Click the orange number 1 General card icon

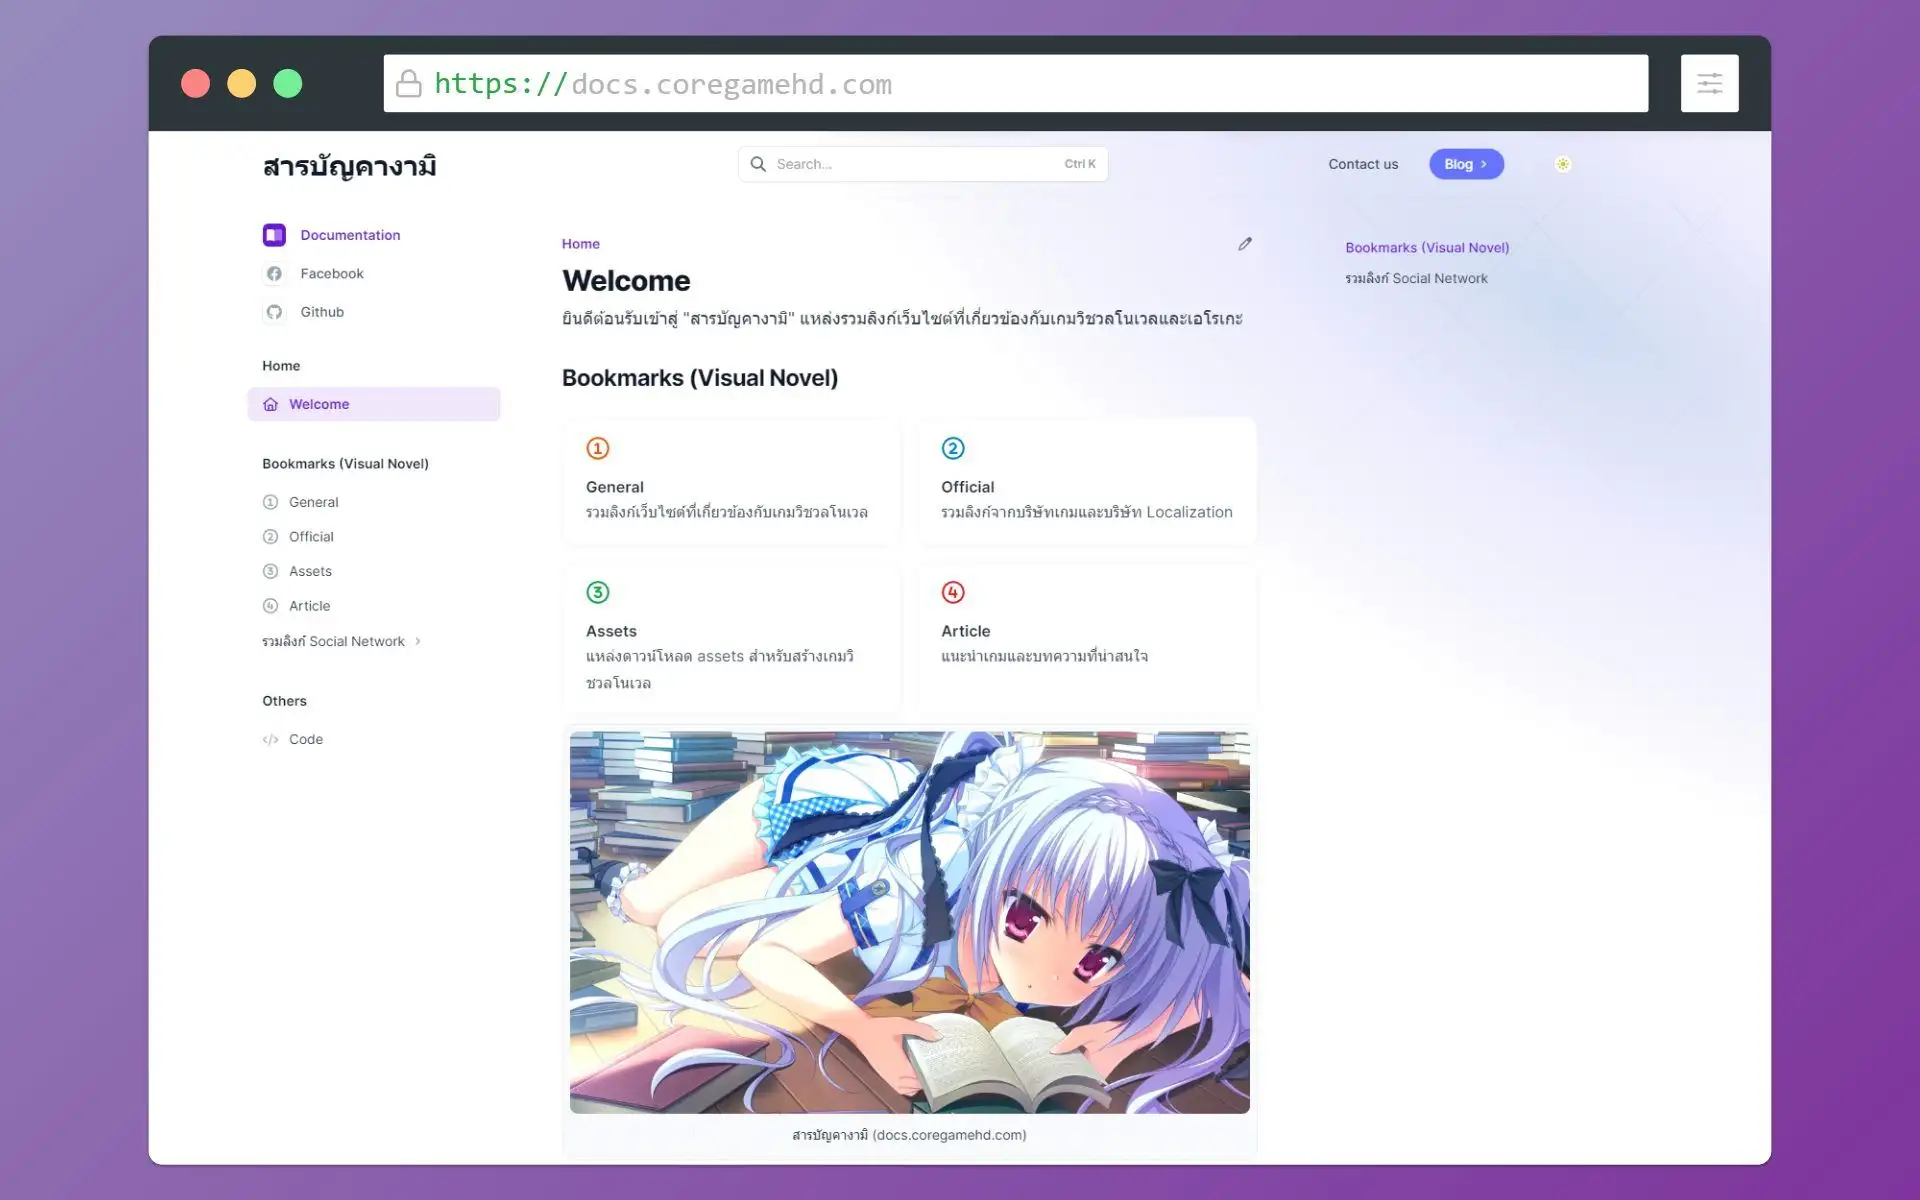click(598, 449)
